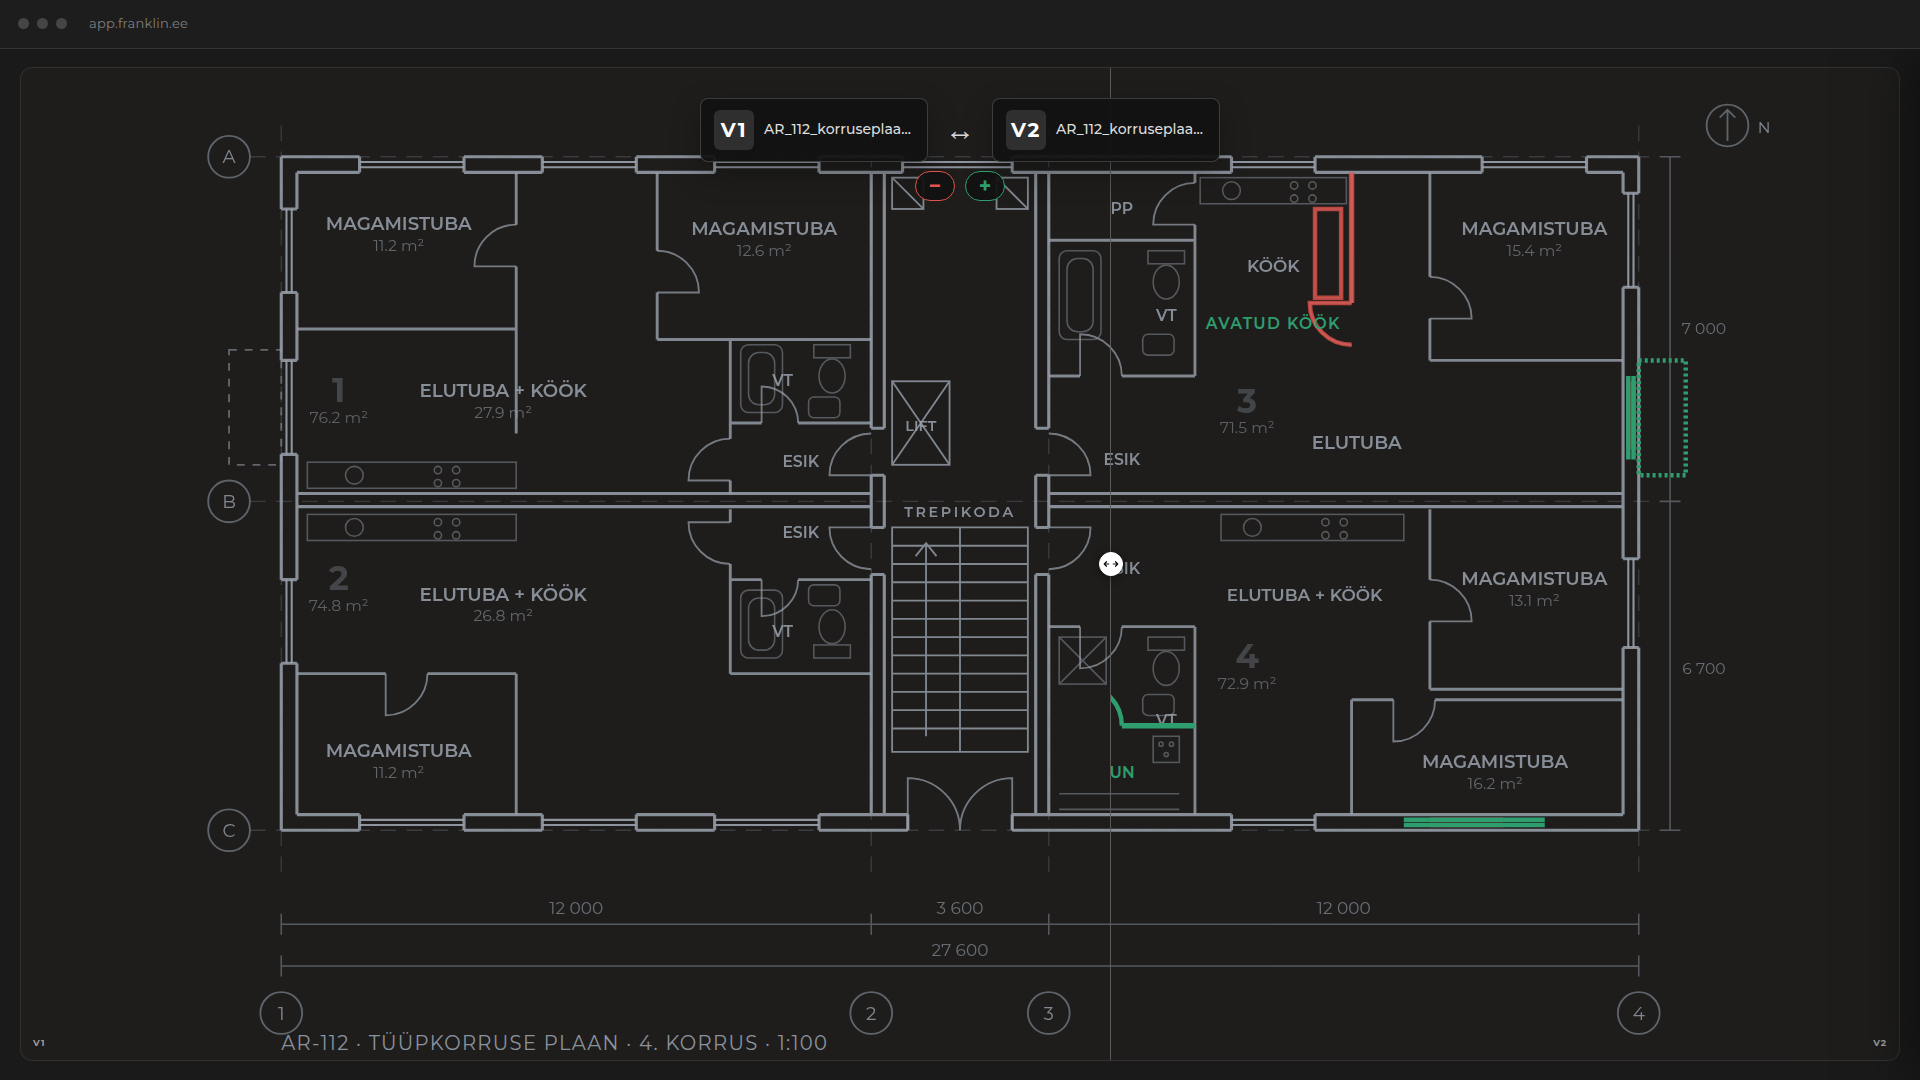Click the 7 000 vertical dimension value

1703,329
